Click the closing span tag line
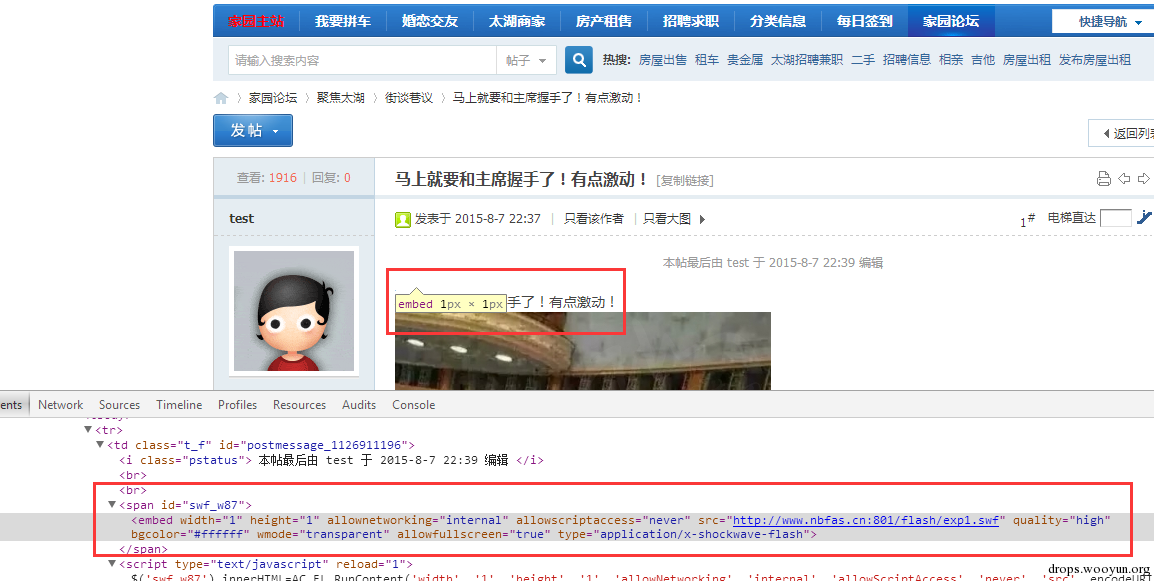Screen dimensions: 1154x581 click(144, 549)
